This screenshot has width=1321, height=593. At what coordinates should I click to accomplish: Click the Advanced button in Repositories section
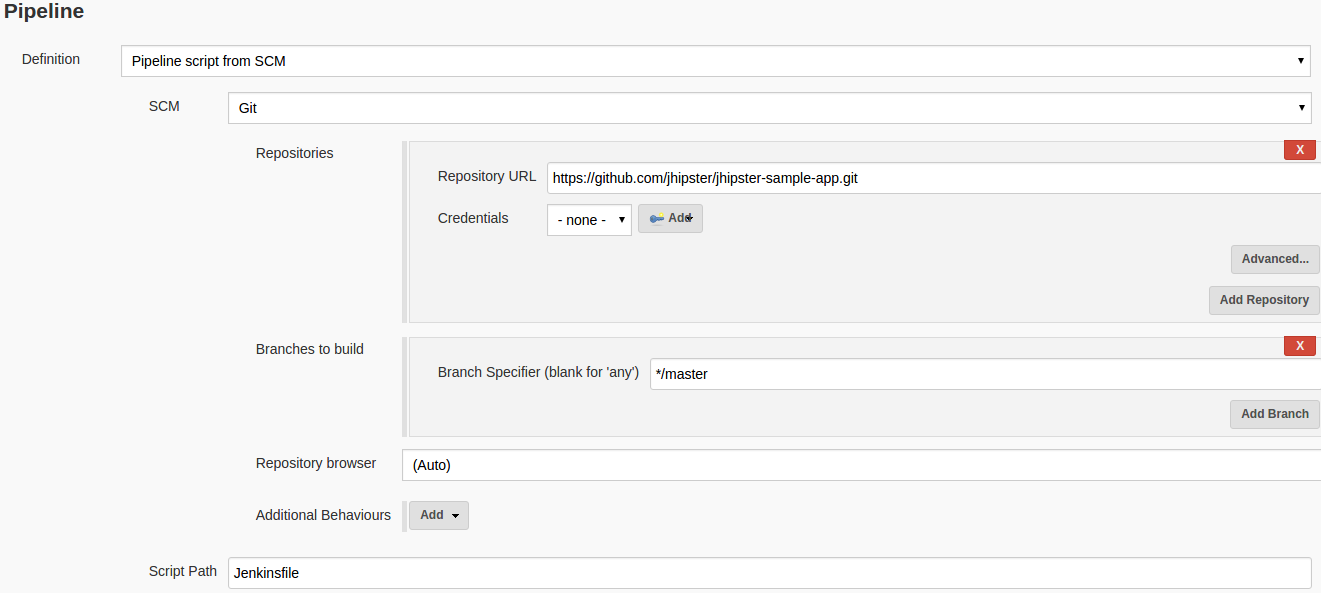(1274, 259)
